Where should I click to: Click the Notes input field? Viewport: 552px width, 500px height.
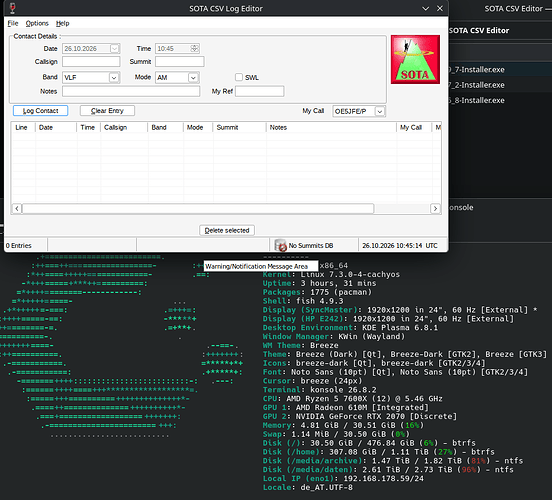[x=131, y=91]
